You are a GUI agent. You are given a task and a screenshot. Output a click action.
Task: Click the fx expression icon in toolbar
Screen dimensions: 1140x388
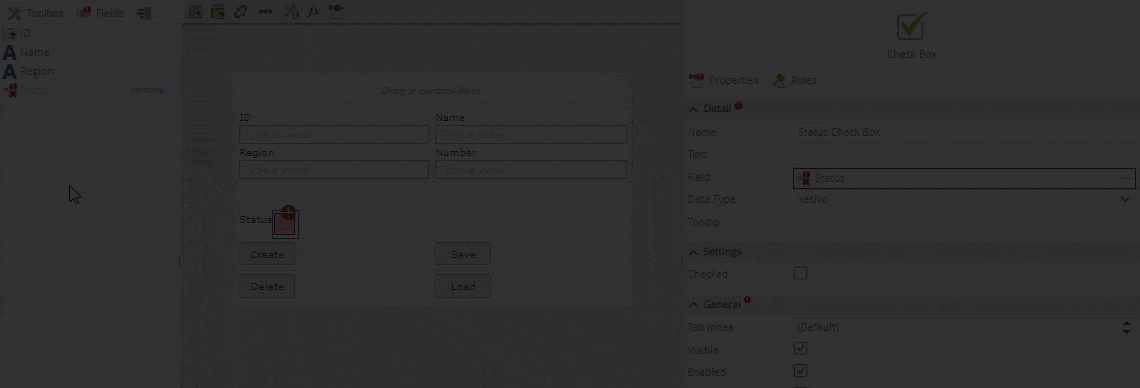coord(314,12)
